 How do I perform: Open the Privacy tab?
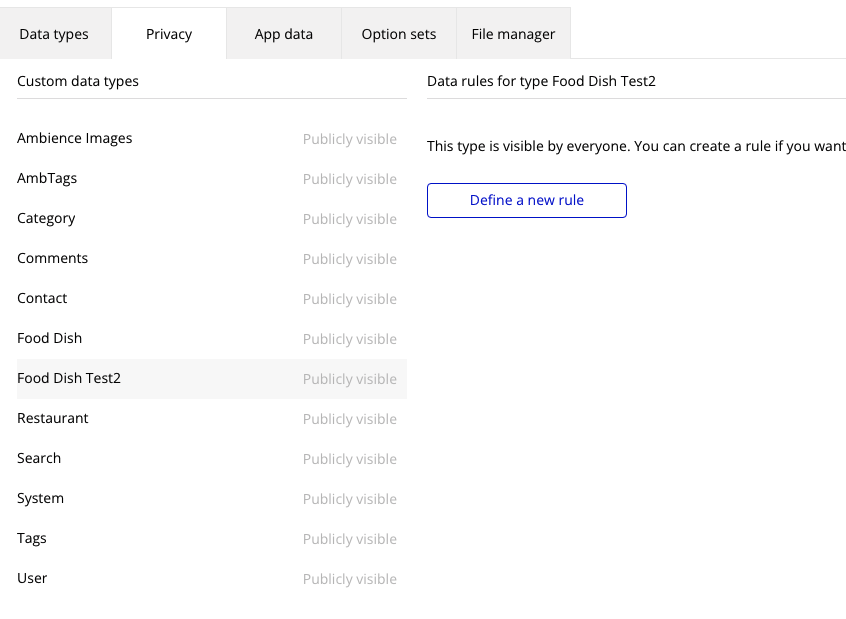[x=169, y=34]
